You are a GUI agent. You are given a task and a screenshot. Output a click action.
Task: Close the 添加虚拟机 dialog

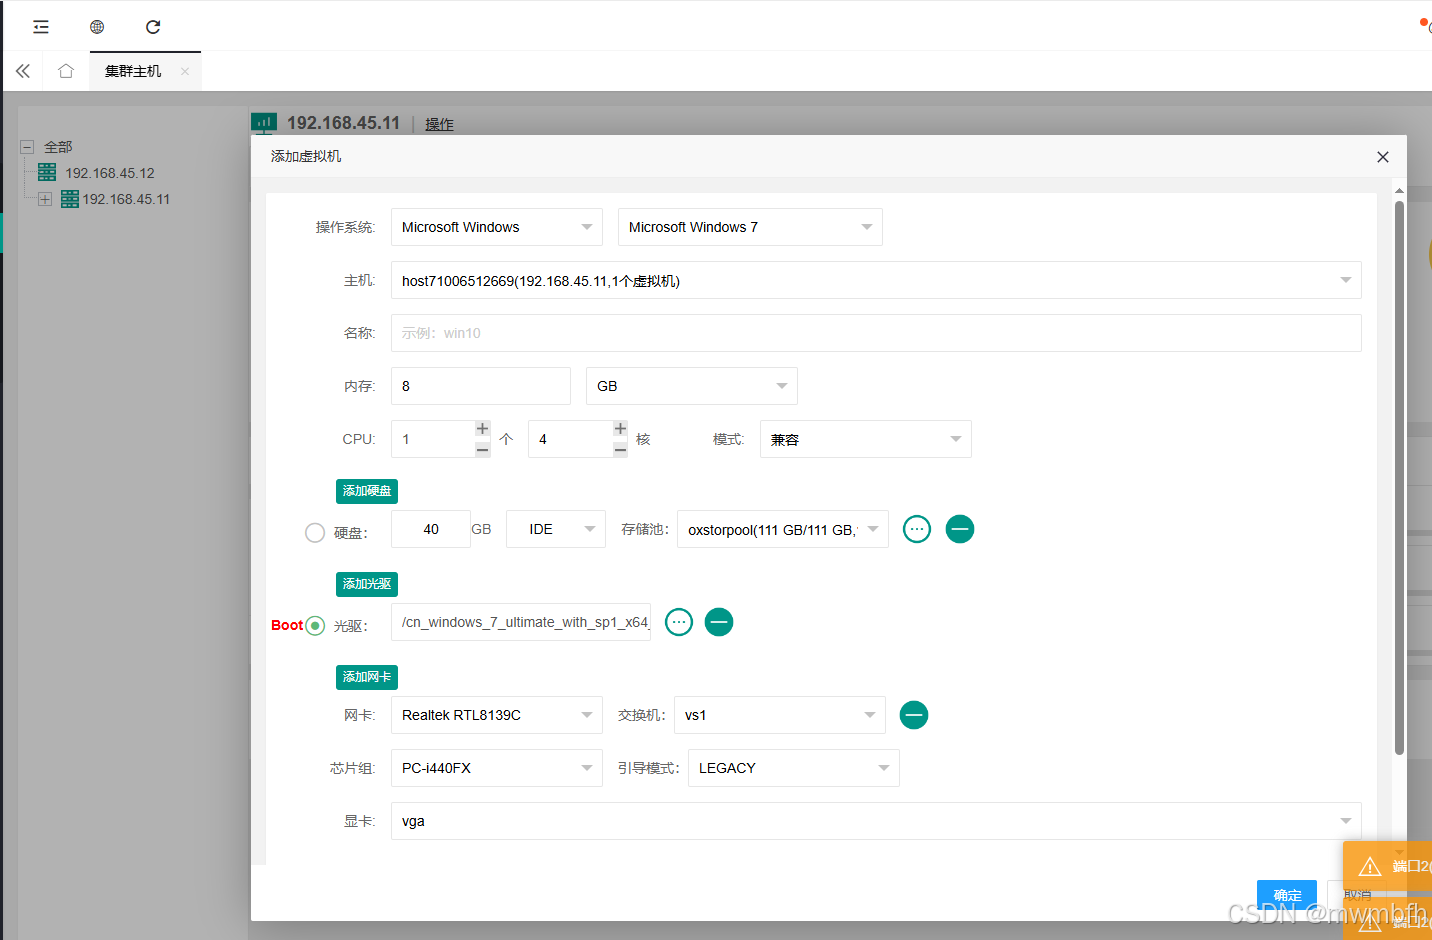[1383, 157]
